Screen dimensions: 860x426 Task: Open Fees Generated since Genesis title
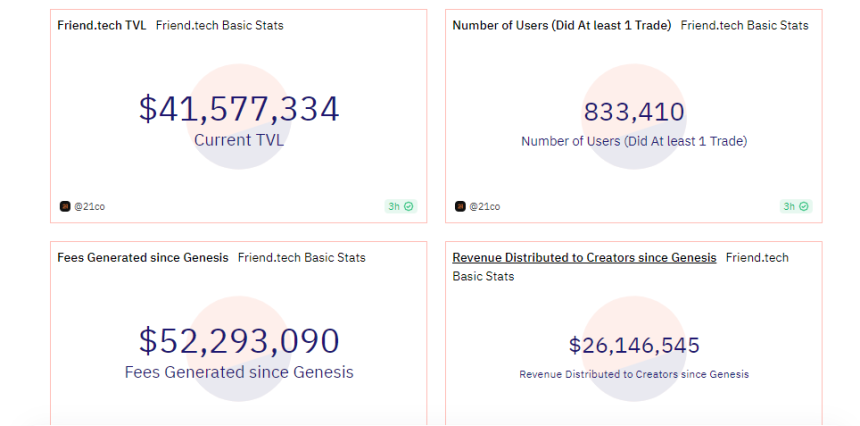pos(143,257)
